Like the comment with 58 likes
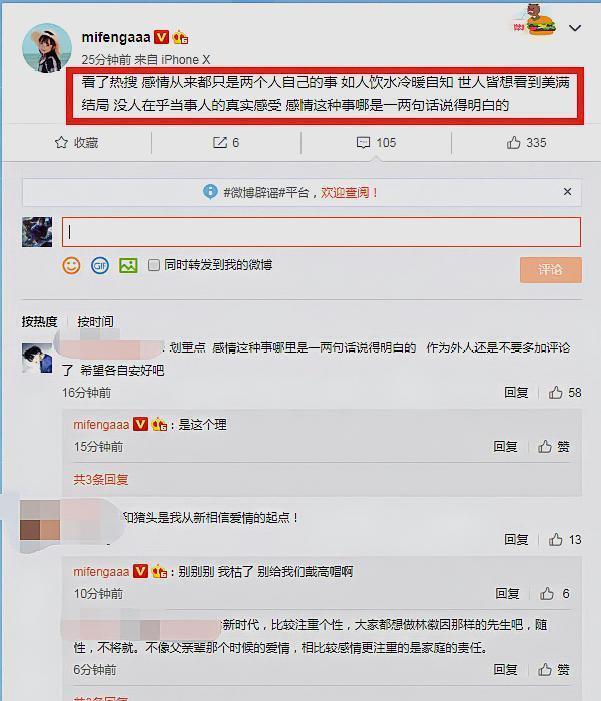Image resolution: width=601 pixels, height=701 pixels. click(x=556, y=393)
